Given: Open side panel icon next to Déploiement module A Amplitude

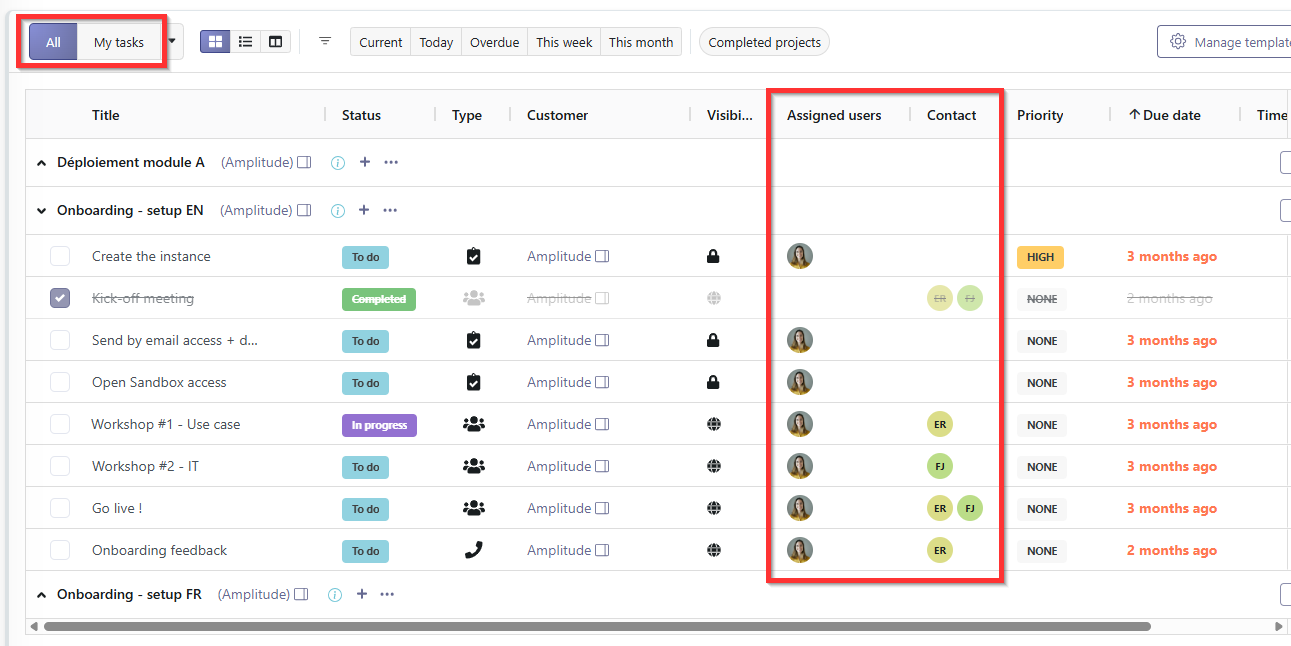Looking at the screenshot, I should coord(304,162).
